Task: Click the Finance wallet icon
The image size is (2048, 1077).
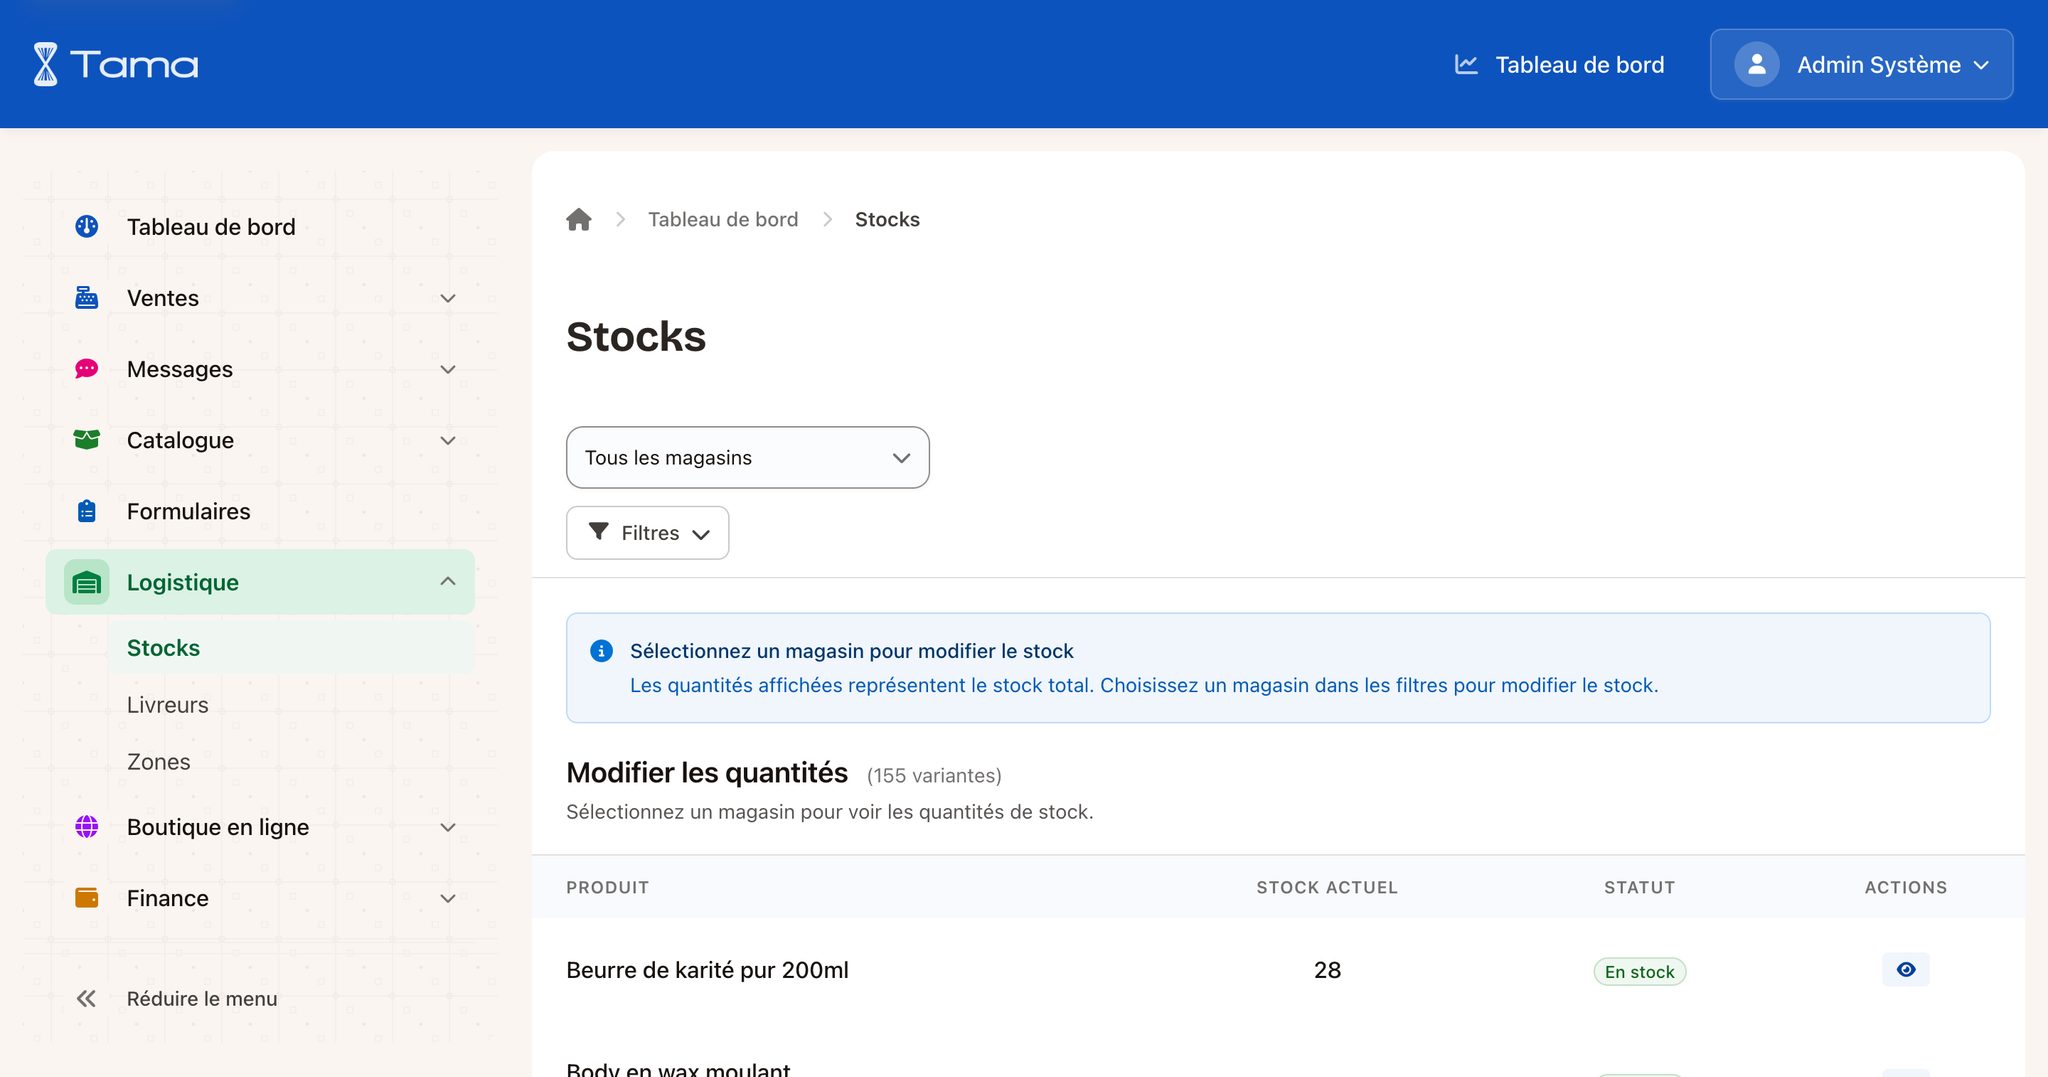Action: [87, 897]
